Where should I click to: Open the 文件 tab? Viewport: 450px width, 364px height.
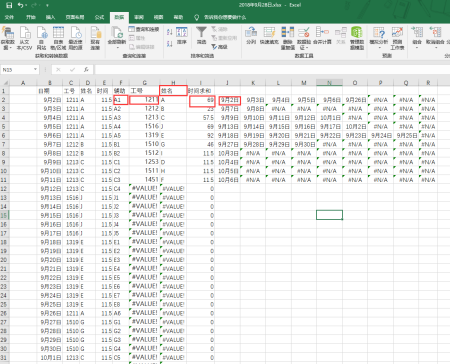point(9,17)
